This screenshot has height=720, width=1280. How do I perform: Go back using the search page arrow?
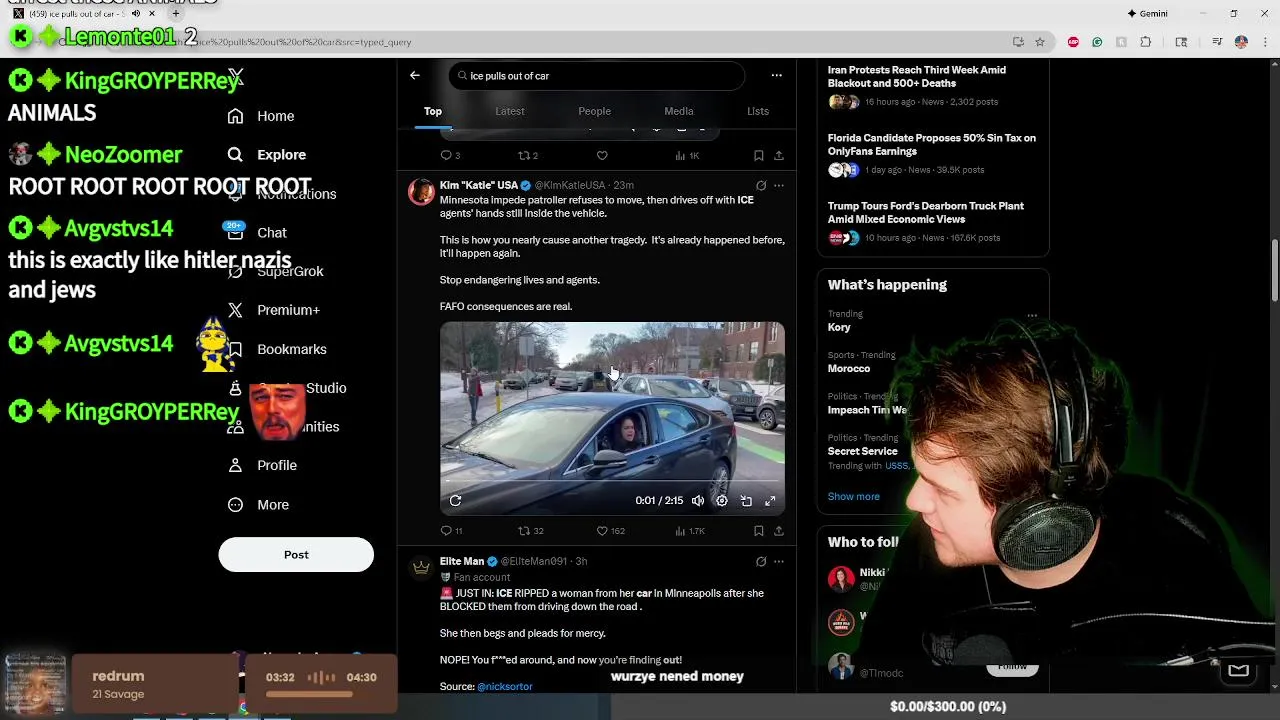pos(415,75)
